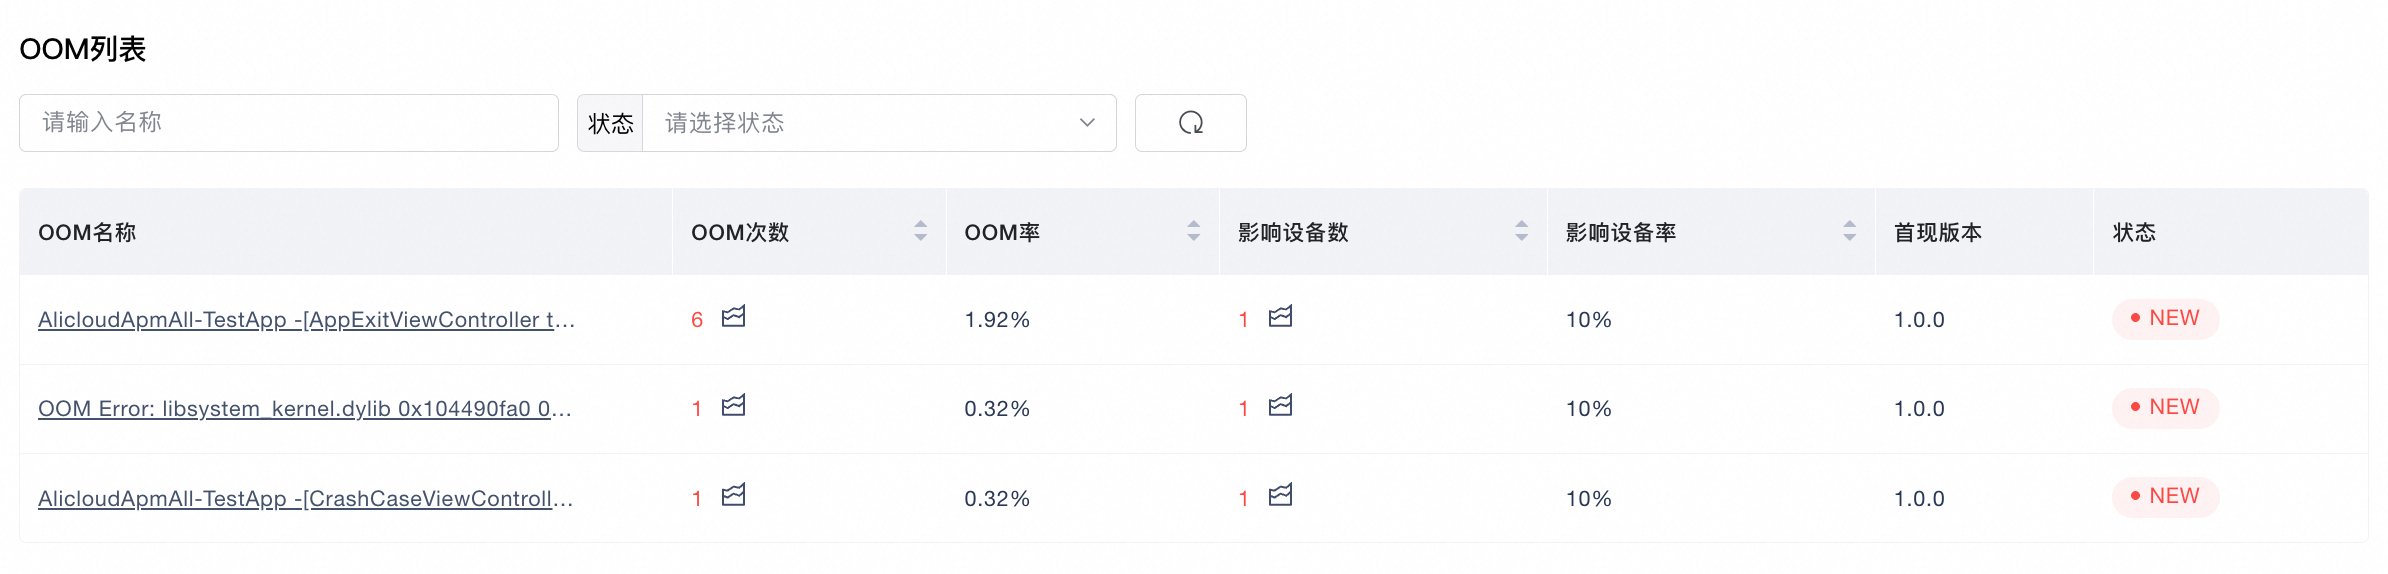Sort table by OOM次数 column
Screen dimensions: 2388x574
point(920,231)
